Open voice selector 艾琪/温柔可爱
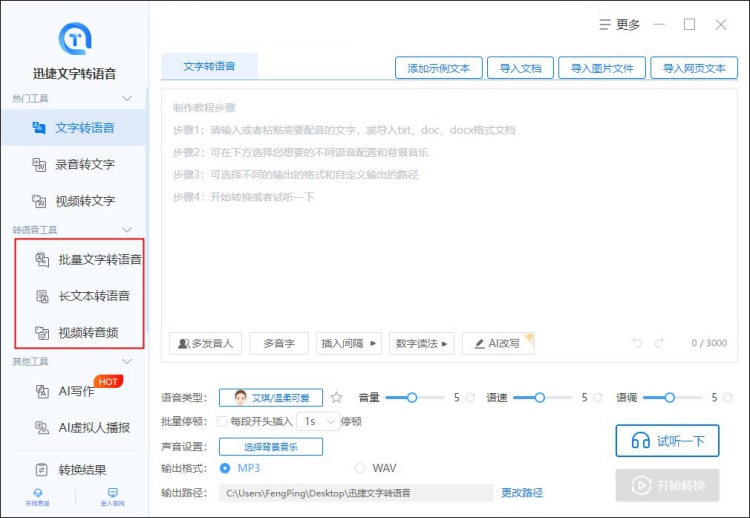Viewport: 750px width, 518px height. [x=271, y=397]
